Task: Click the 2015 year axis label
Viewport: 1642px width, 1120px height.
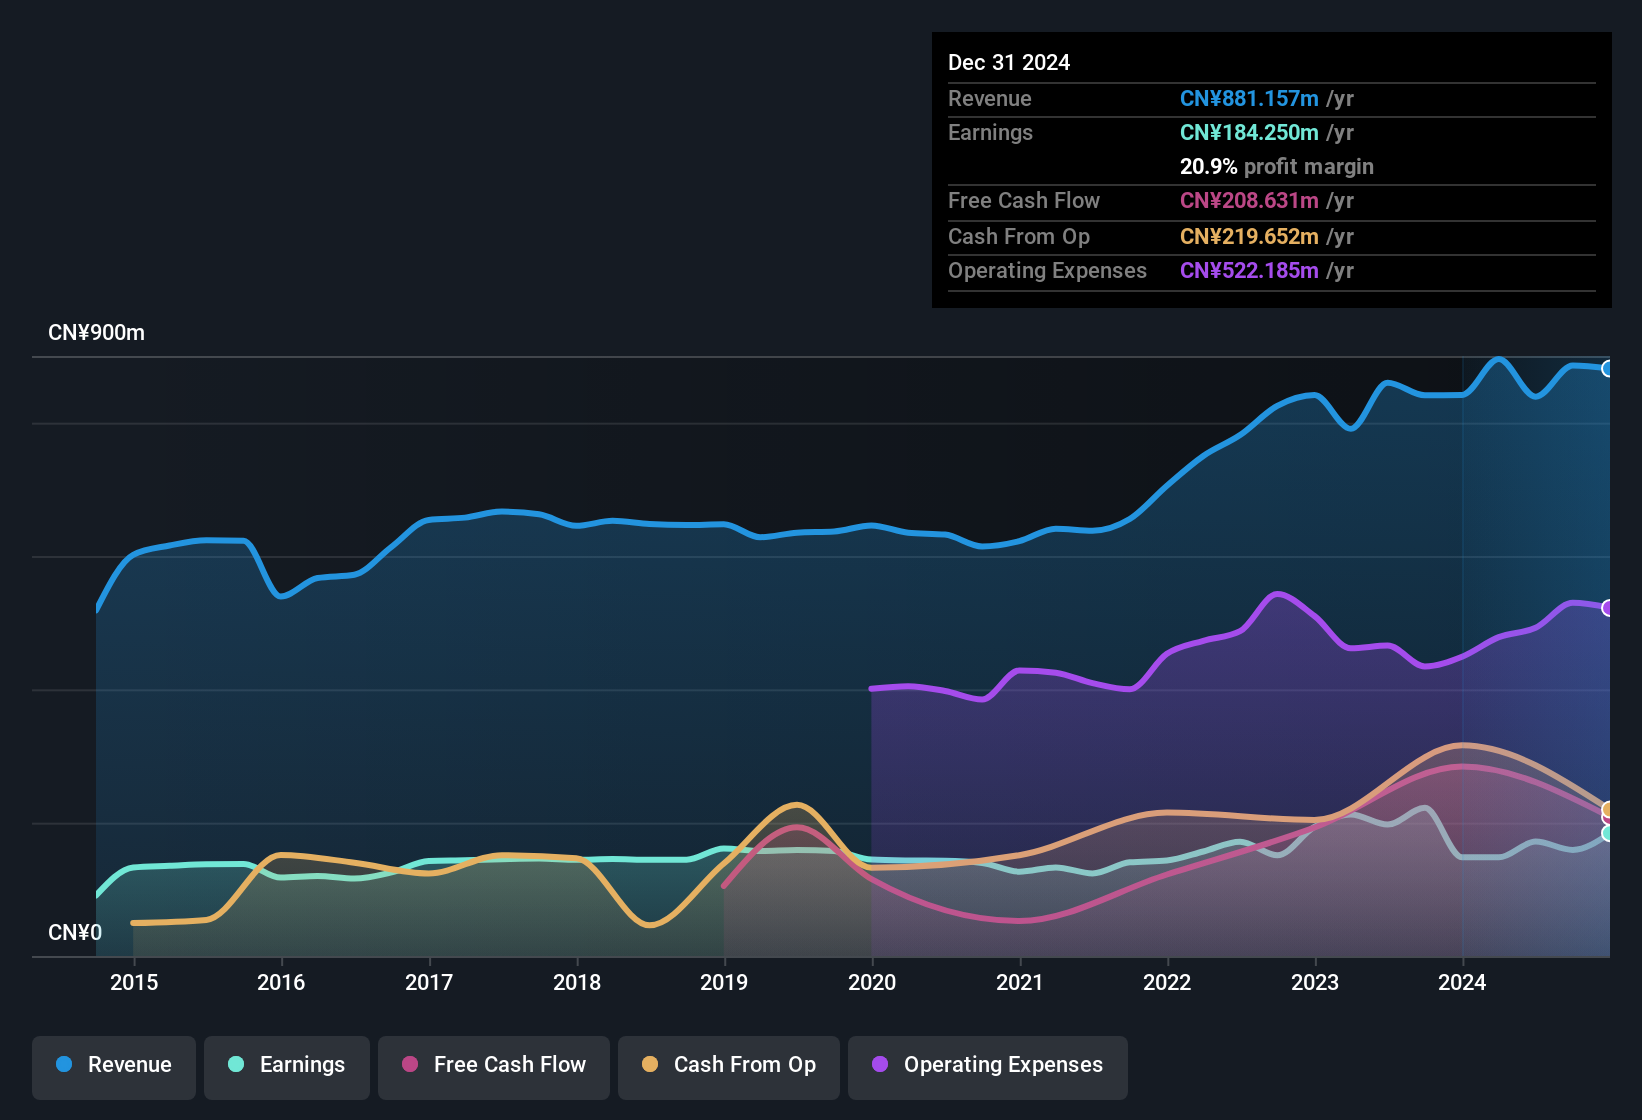Action: (x=134, y=983)
